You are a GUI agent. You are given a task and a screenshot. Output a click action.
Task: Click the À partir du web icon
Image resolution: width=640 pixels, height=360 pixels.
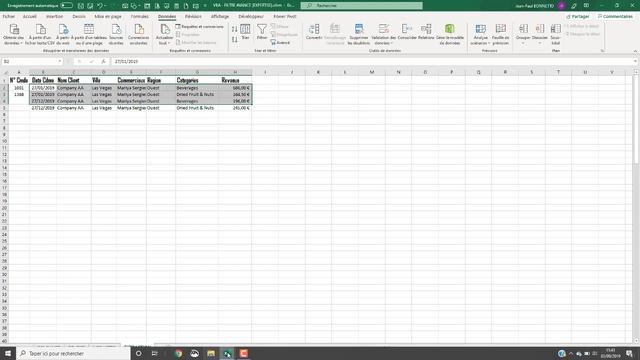tap(63, 29)
